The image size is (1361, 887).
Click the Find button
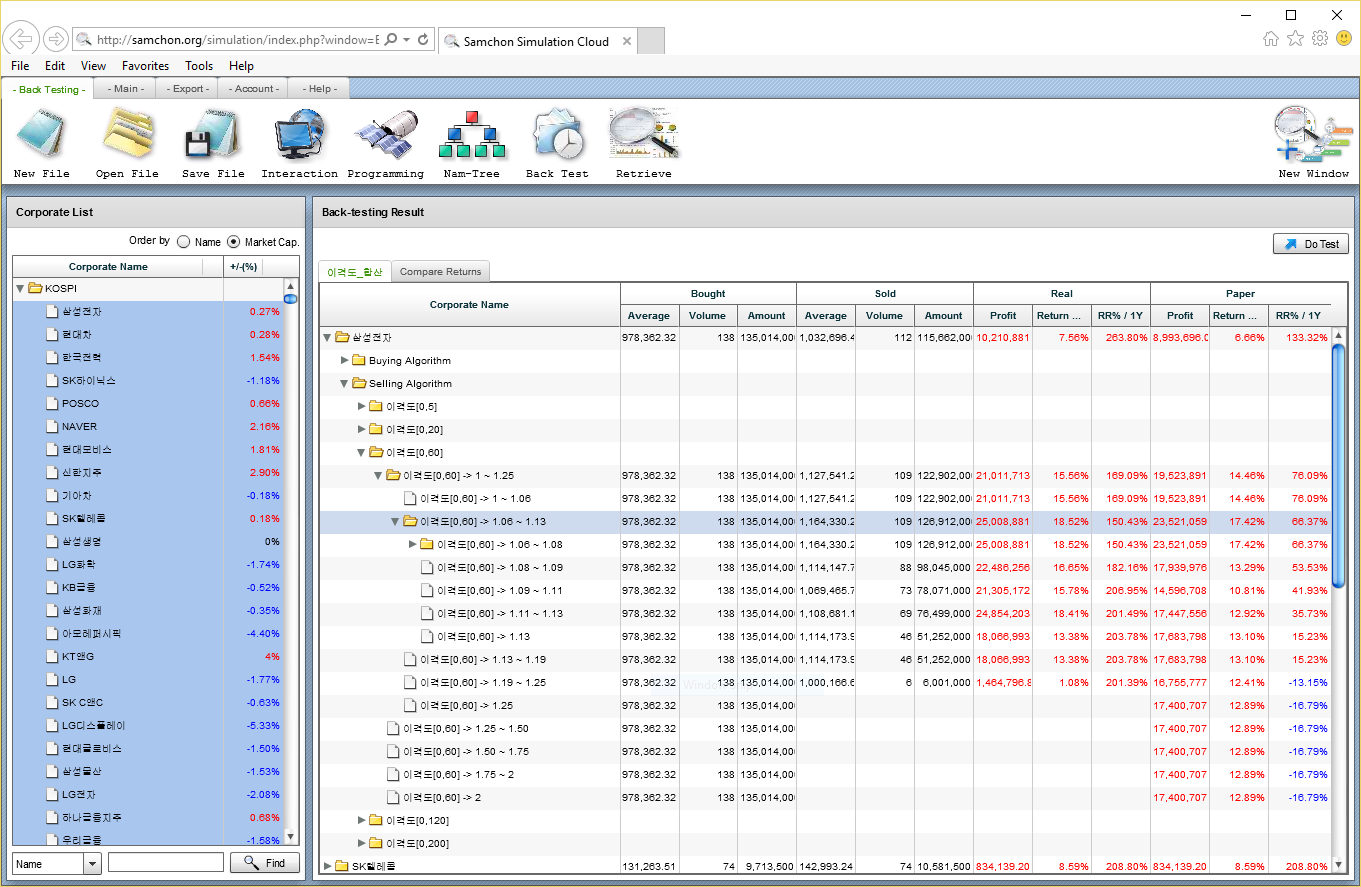pyautogui.click(x=265, y=863)
